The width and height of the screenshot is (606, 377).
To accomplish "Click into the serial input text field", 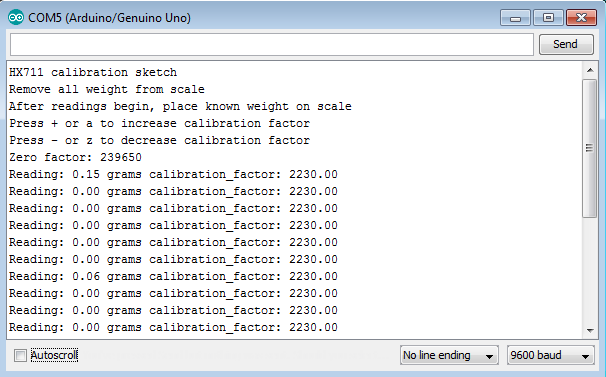I will tap(272, 44).
